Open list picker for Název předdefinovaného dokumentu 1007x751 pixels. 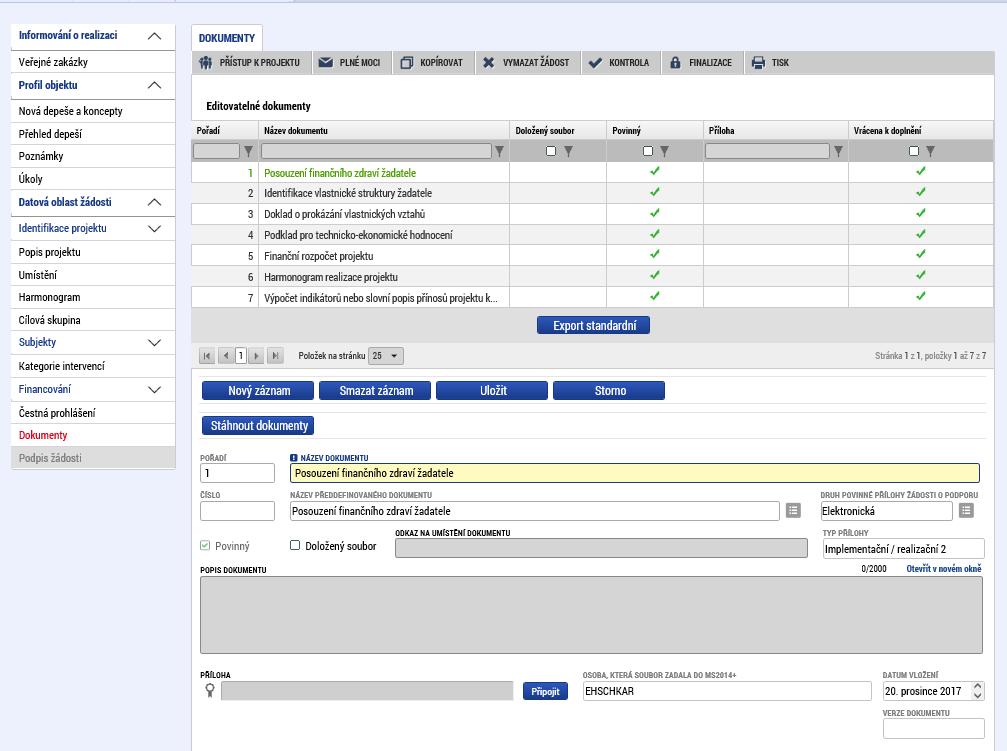794,511
